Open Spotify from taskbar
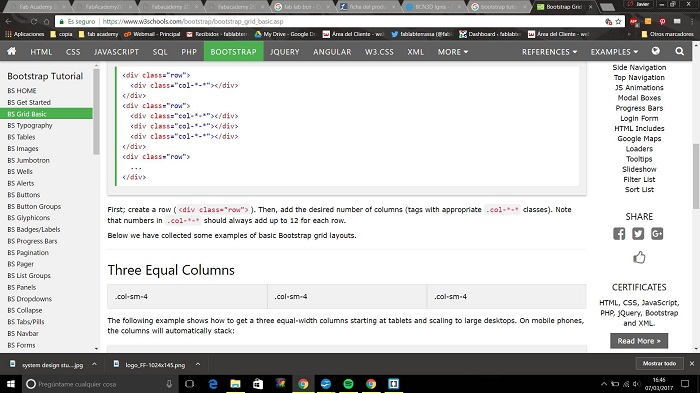700x393 pixels. coord(348,384)
